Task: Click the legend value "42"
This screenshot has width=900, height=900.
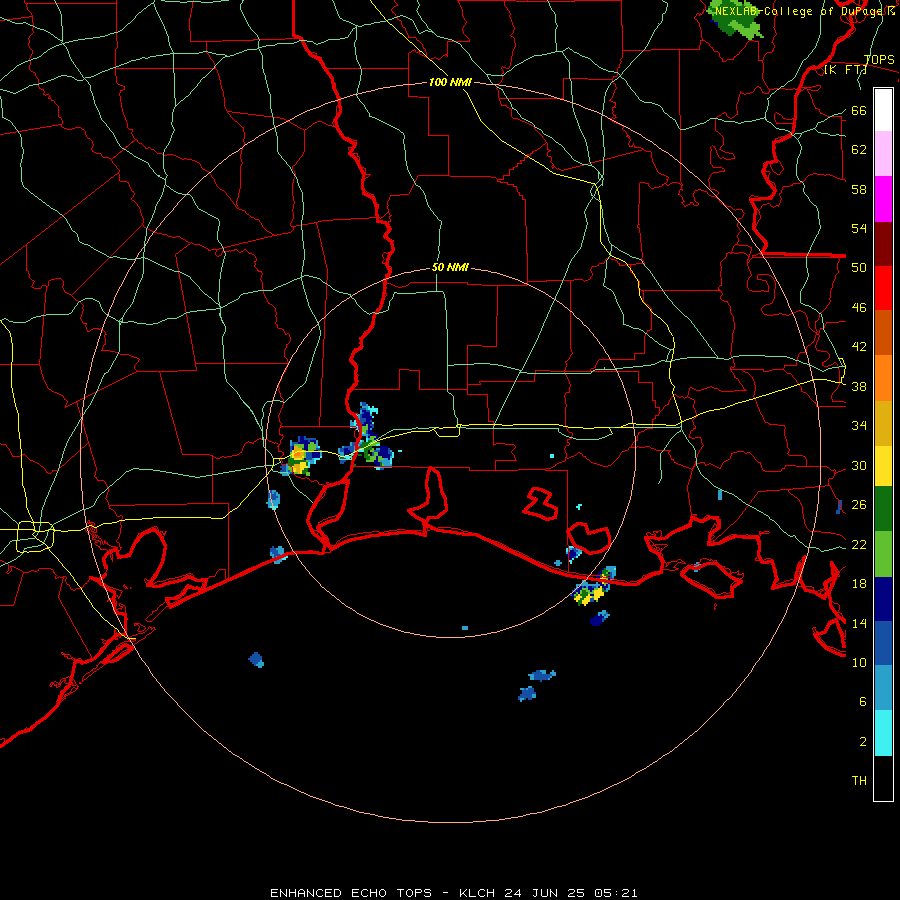Action: (x=859, y=346)
